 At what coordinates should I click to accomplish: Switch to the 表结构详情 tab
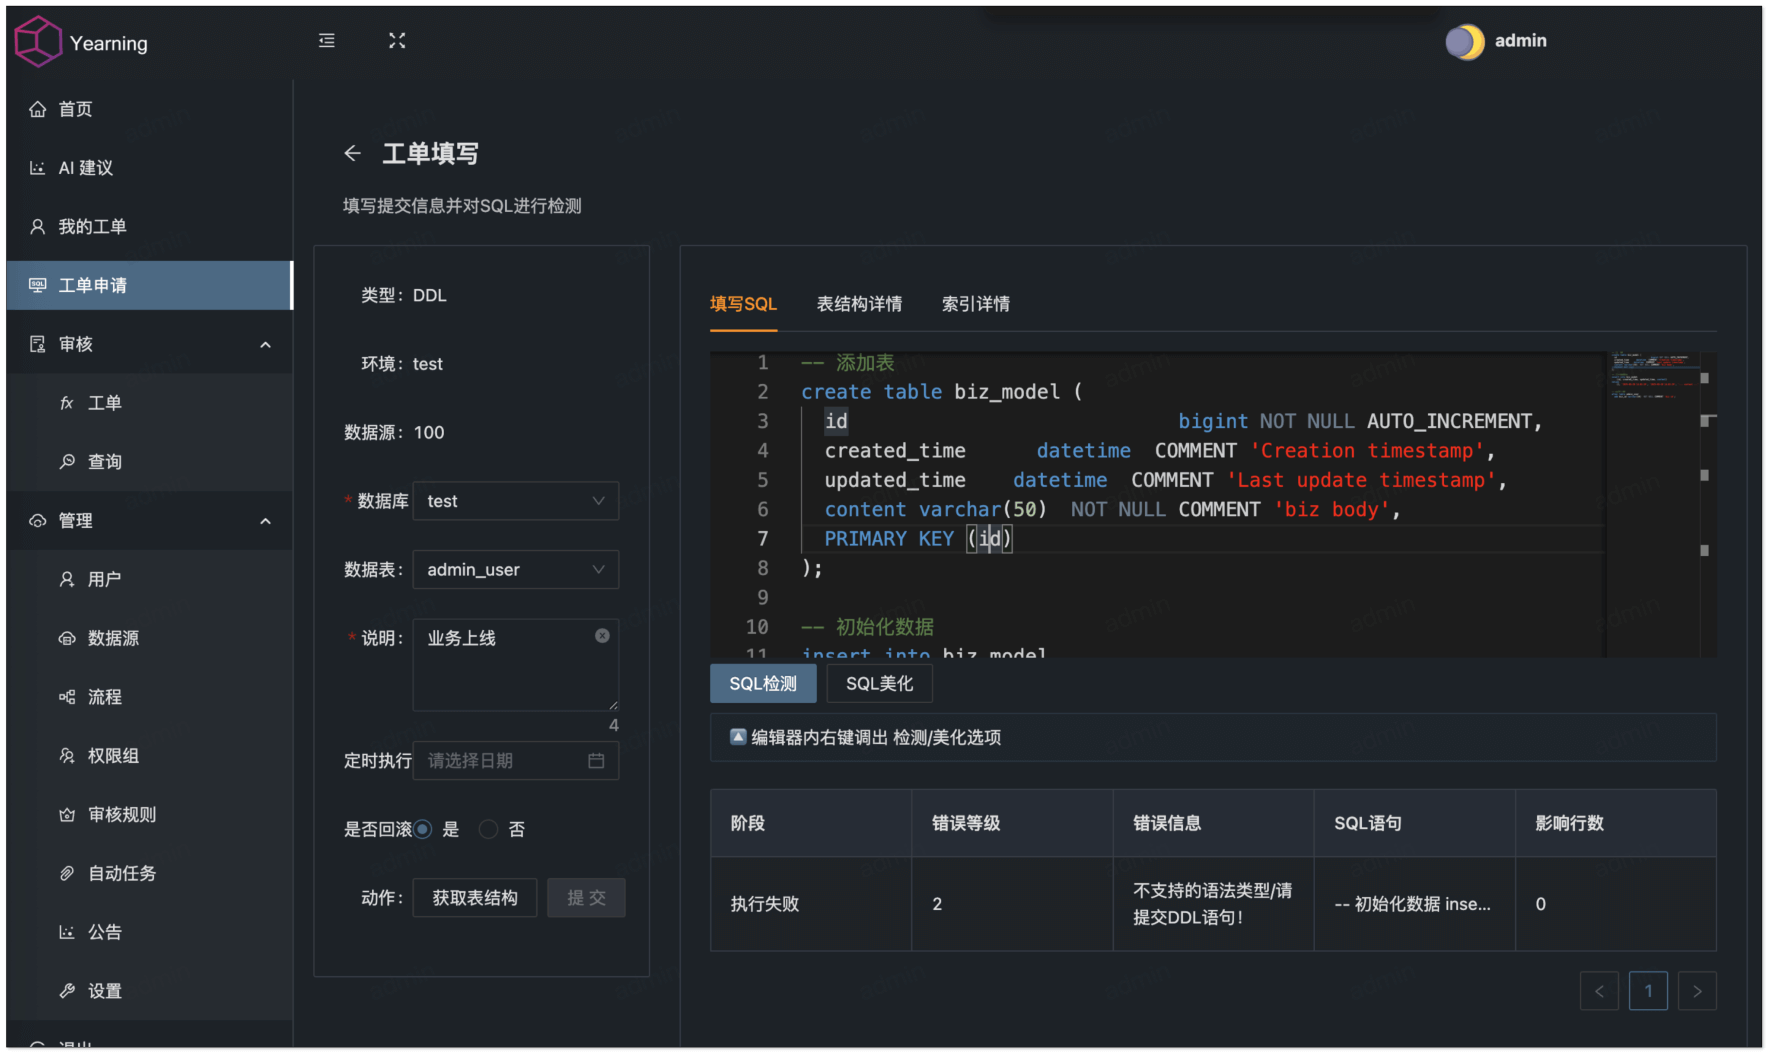click(x=859, y=304)
